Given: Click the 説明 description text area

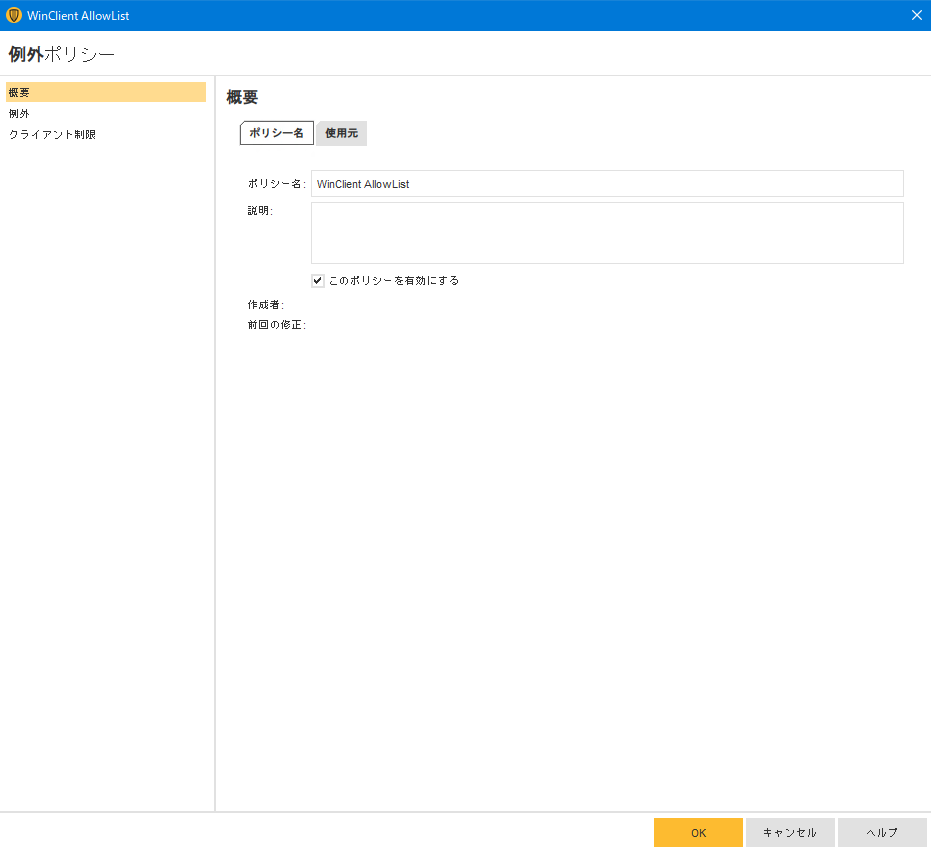Looking at the screenshot, I should [x=607, y=232].
